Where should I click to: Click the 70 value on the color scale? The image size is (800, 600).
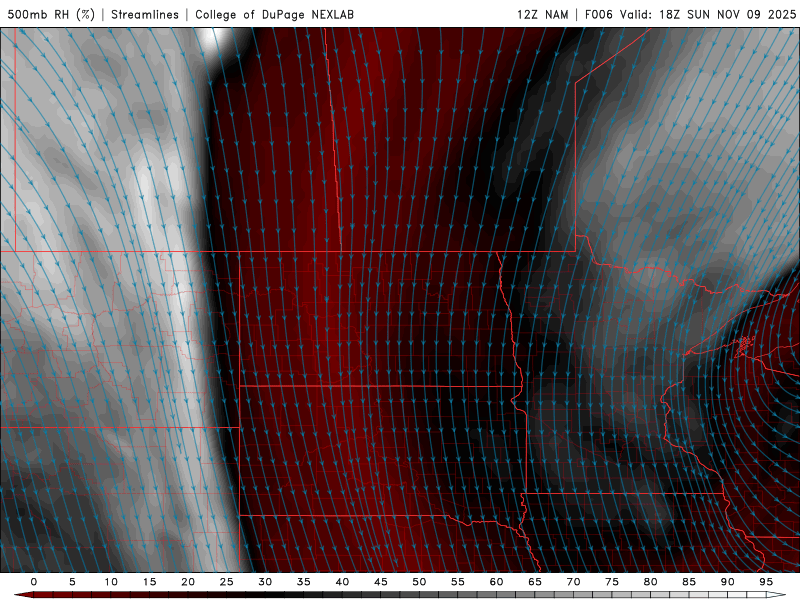coord(573,582)
